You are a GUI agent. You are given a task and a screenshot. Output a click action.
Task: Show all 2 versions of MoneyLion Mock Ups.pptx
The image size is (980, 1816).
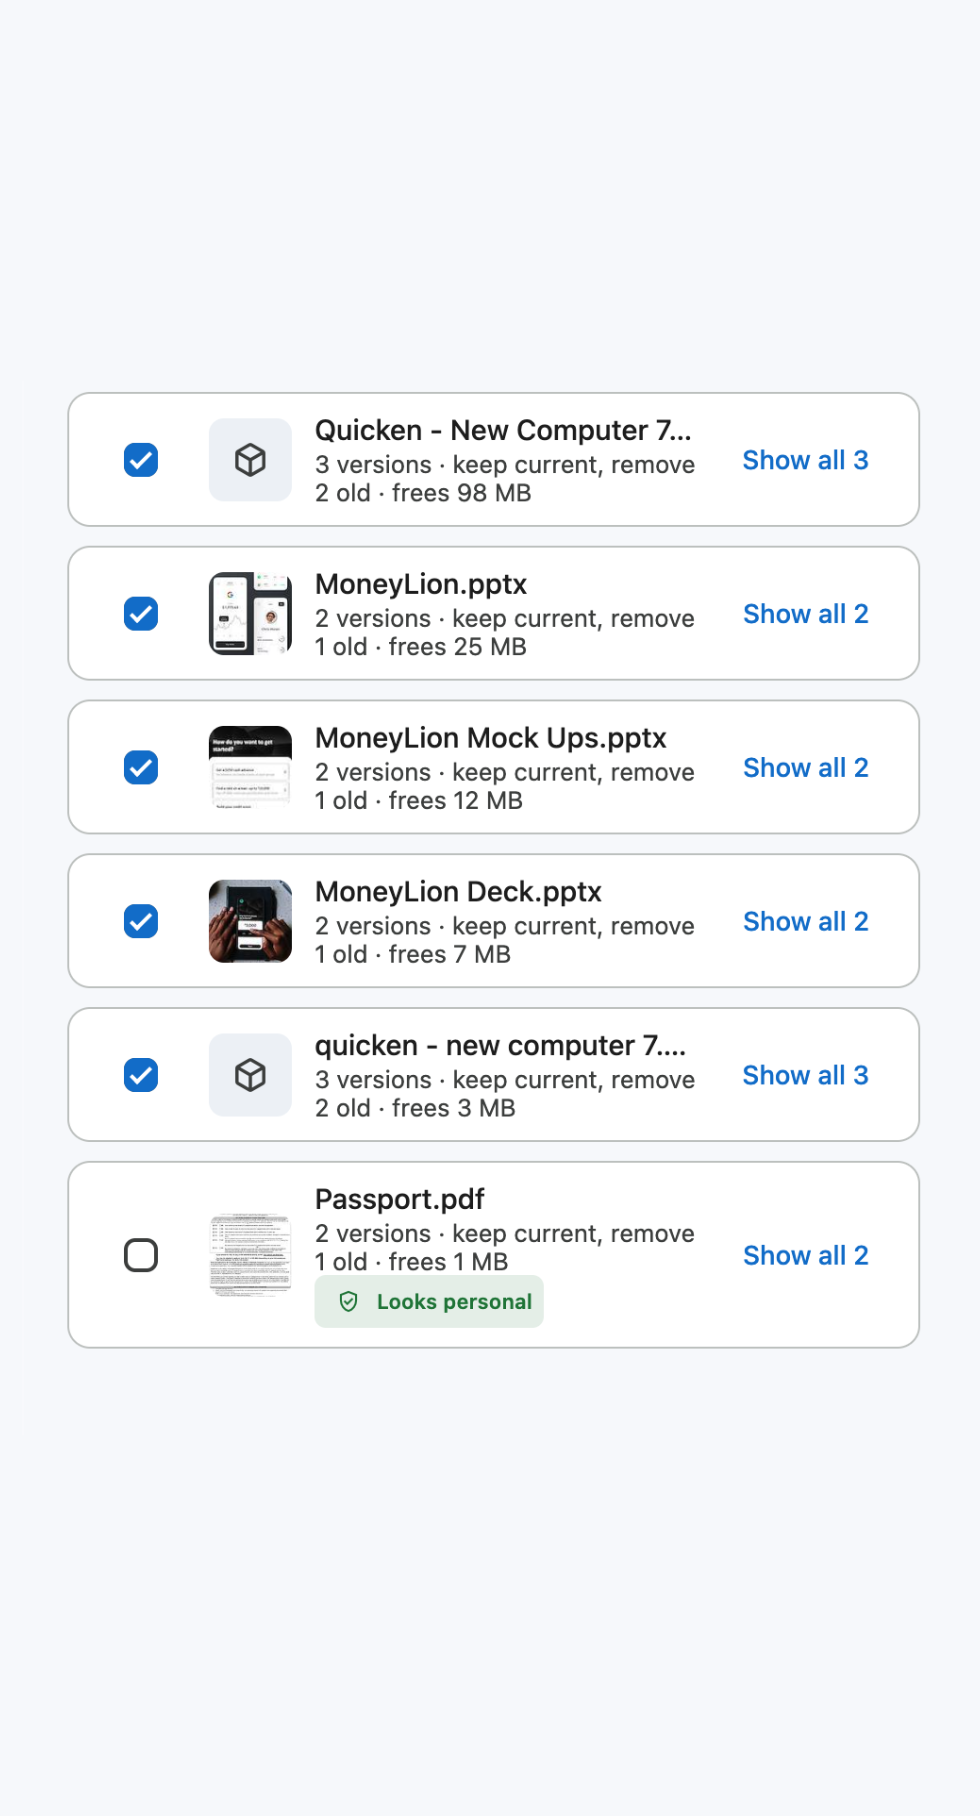point(805,768)
